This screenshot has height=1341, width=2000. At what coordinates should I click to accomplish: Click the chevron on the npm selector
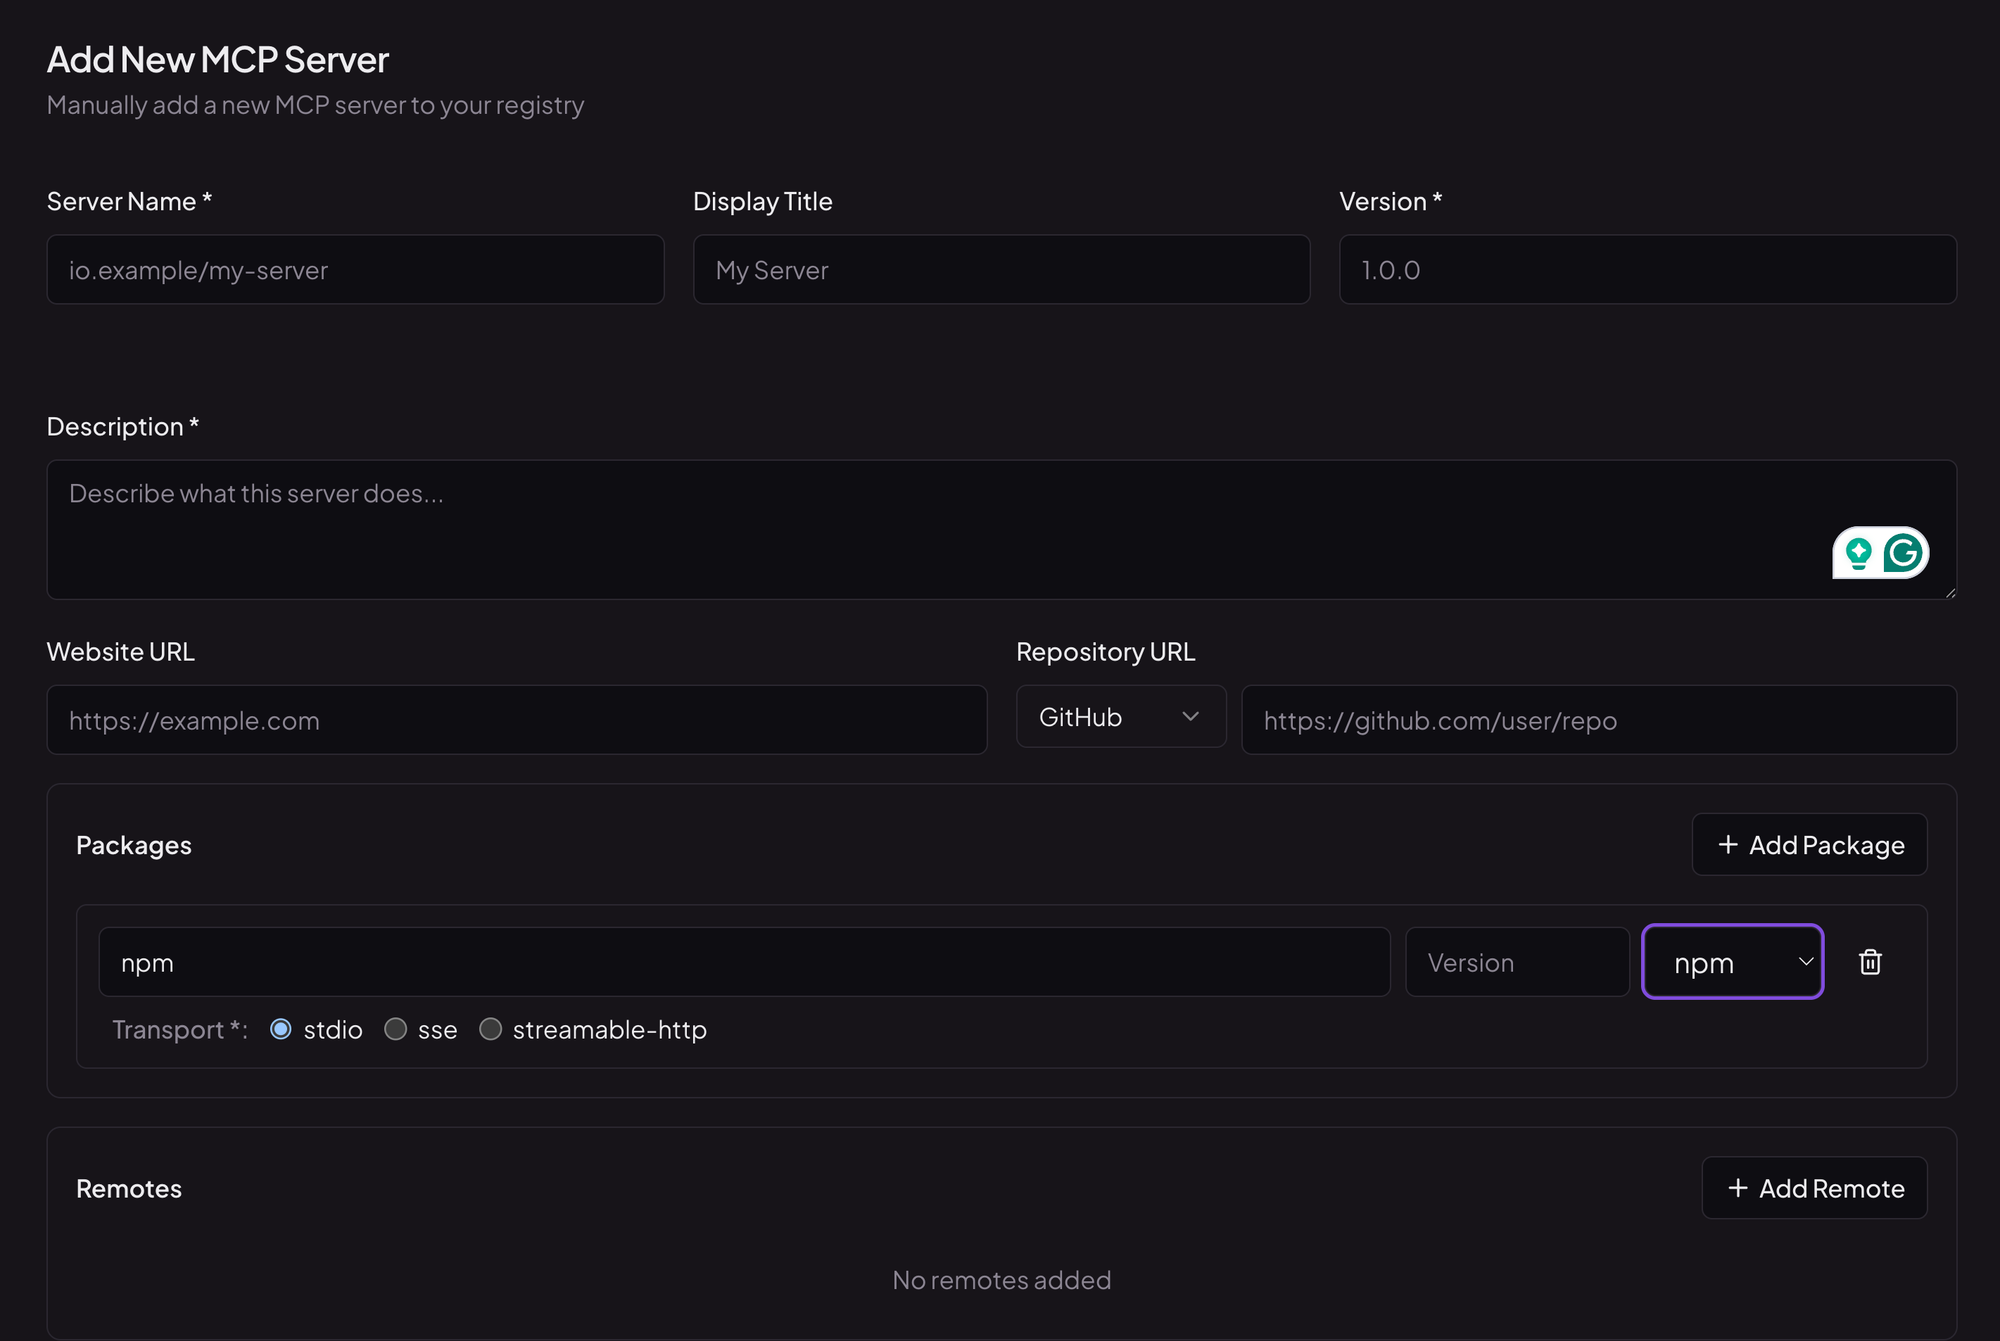pos(1805,962)
